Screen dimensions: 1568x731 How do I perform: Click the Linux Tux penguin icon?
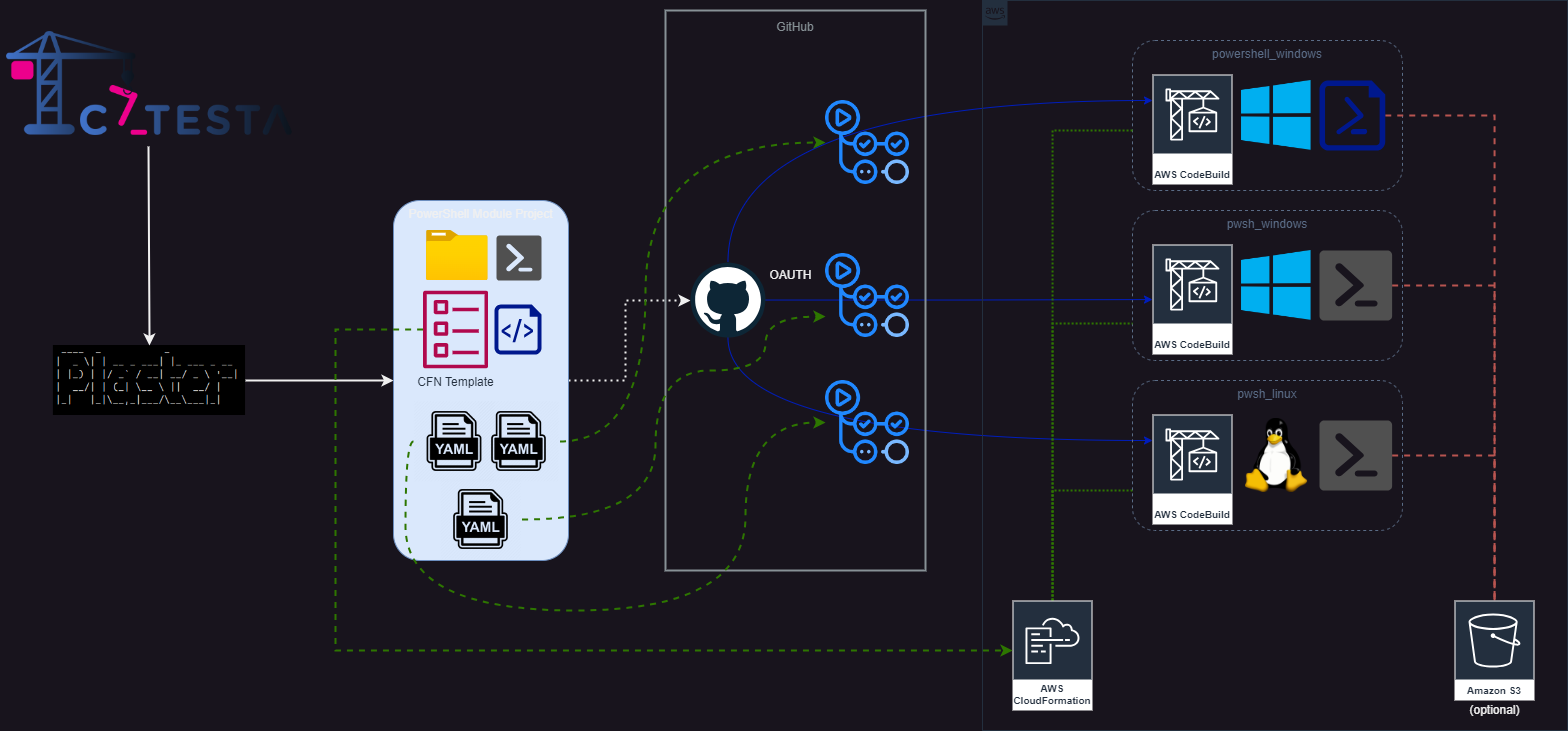[x=1276, y=455]
